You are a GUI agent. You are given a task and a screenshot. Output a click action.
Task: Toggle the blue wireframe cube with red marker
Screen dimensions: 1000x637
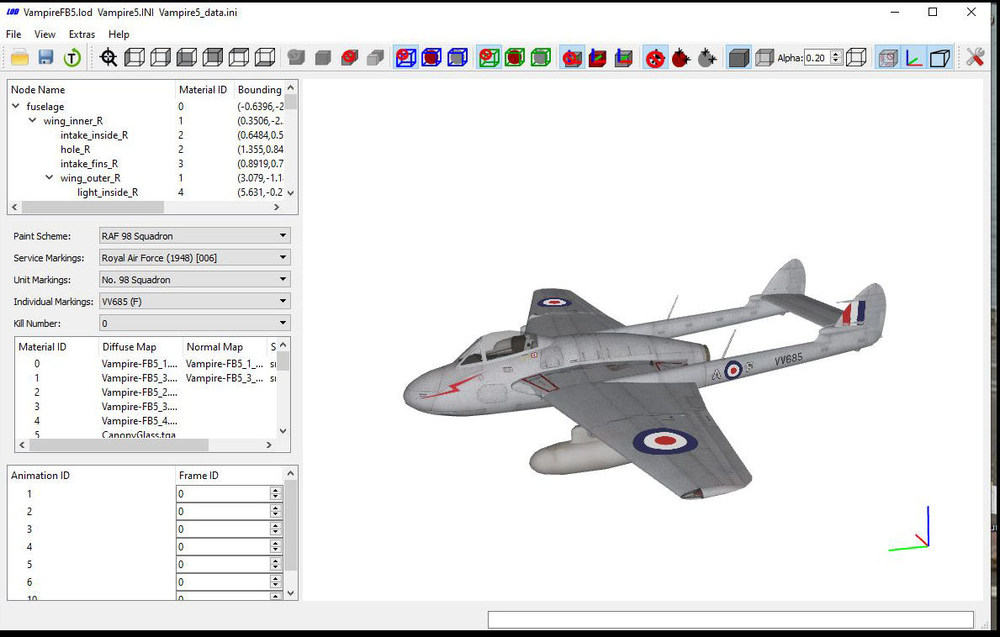pos(406,58)
